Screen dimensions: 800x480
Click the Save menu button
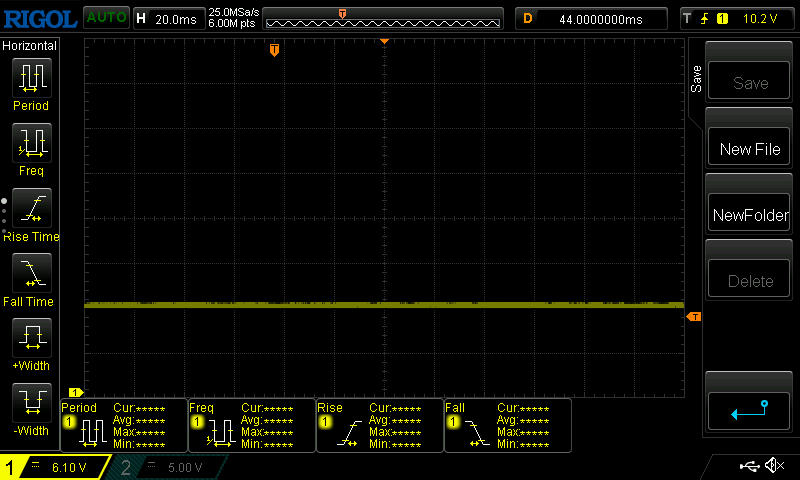[x=749, y=83]
